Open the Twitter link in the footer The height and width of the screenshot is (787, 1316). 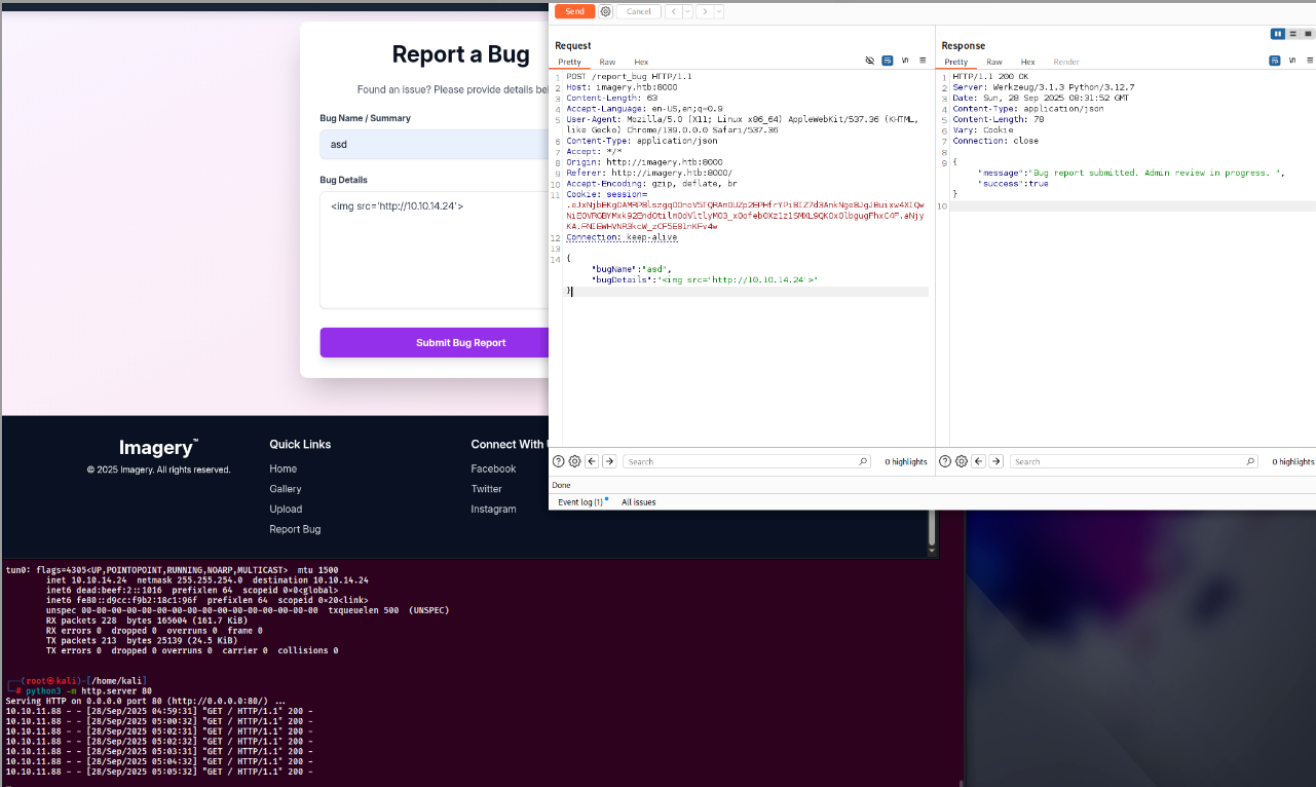coord(487,489)
